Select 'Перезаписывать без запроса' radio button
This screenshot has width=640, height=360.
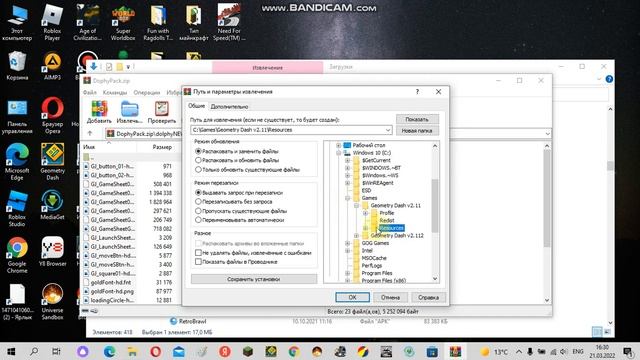[198, 201]
